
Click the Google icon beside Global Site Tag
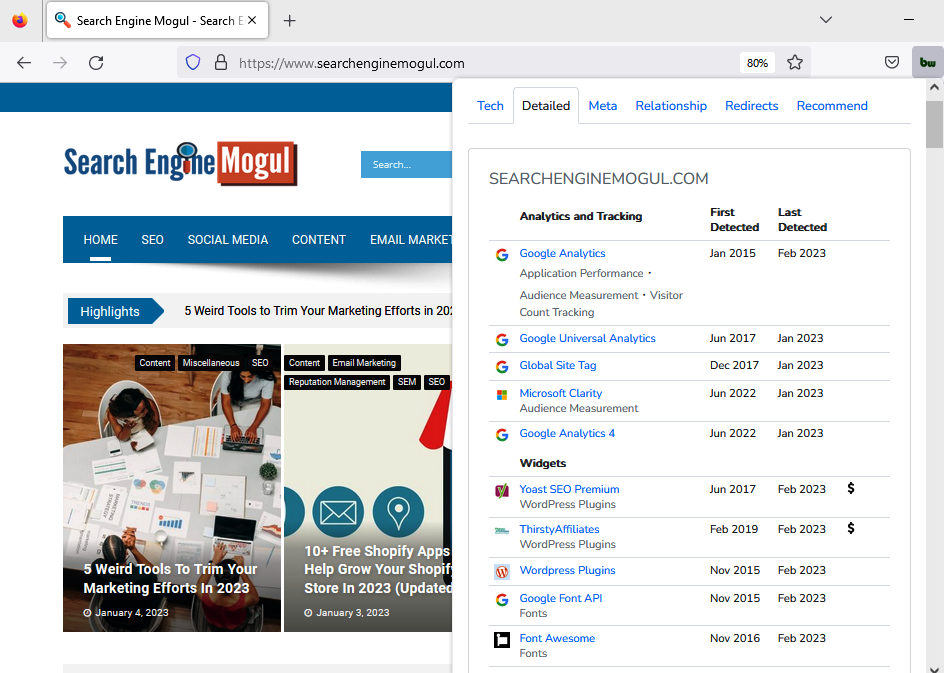point(502,367)
